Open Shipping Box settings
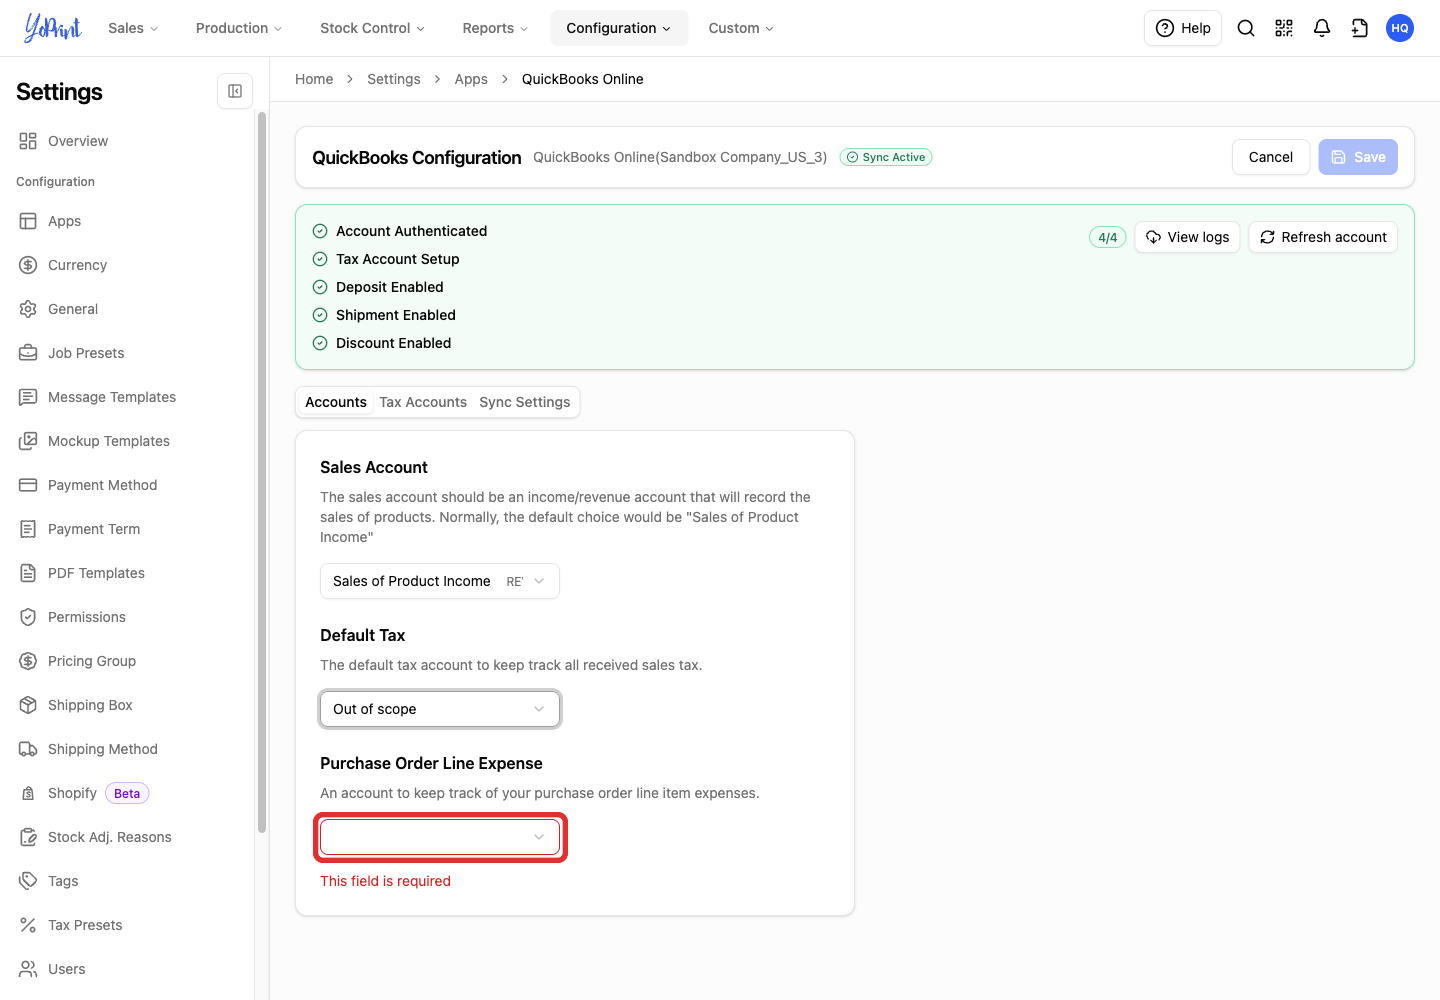 tap(127, 705)
